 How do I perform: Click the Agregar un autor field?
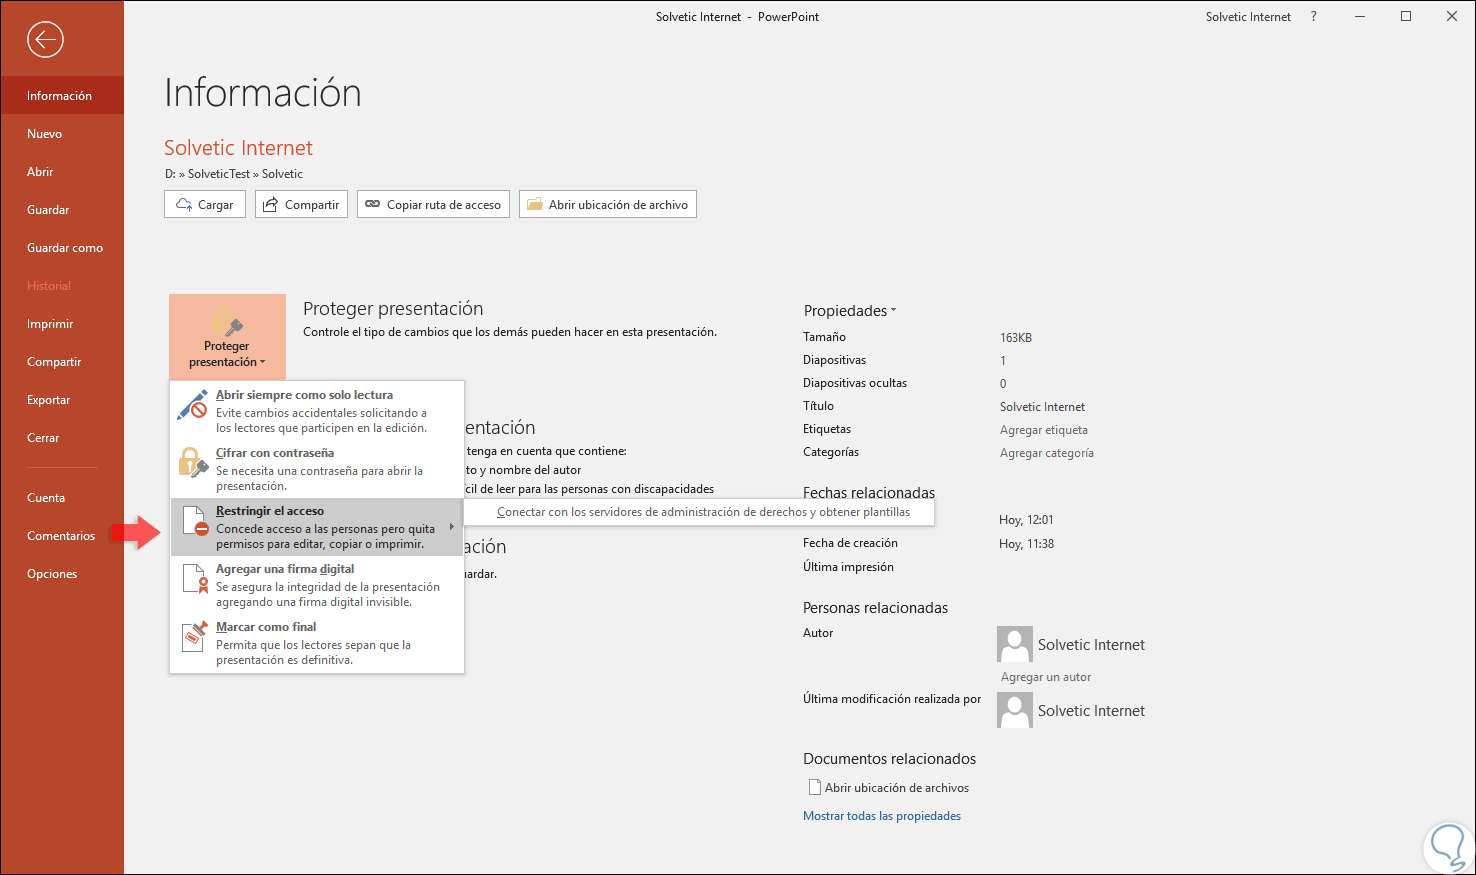point(1046,677)
